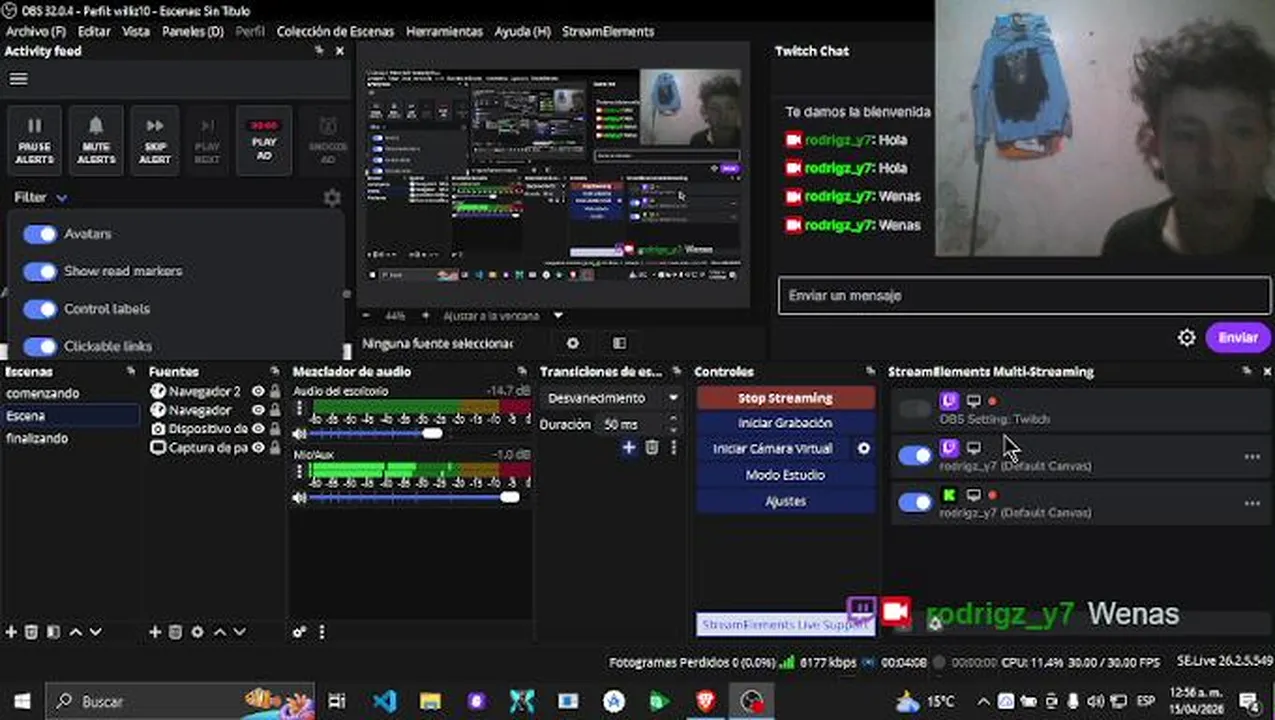Open source properties gear in Fuentes toolbar
The width and height of the screenshot is (1275, 720).
point(197,632)
